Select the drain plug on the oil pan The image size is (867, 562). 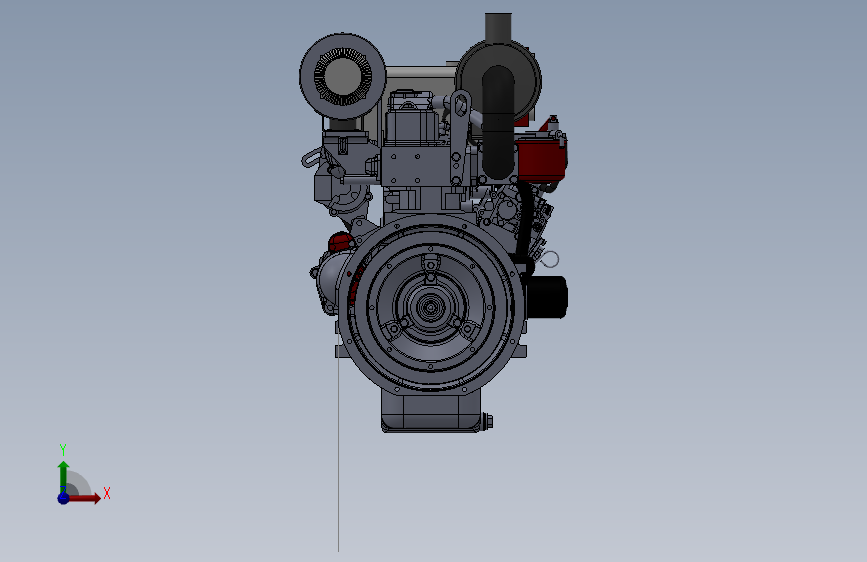pyautogui.click(x=488, y=422)
